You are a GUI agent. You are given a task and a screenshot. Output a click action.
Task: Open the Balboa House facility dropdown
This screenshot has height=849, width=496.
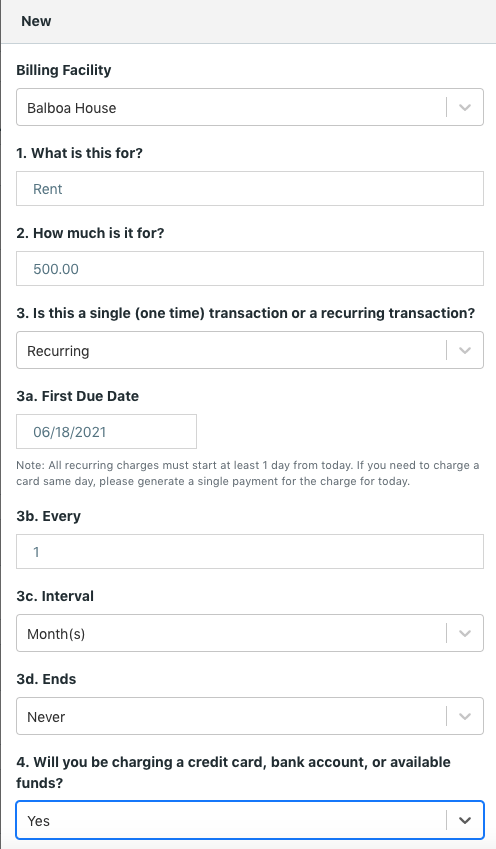coord(250,107)
